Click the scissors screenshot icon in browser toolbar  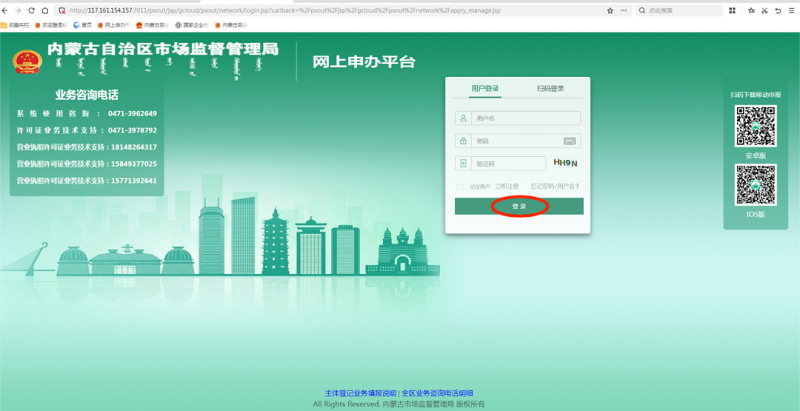[764, 10]
